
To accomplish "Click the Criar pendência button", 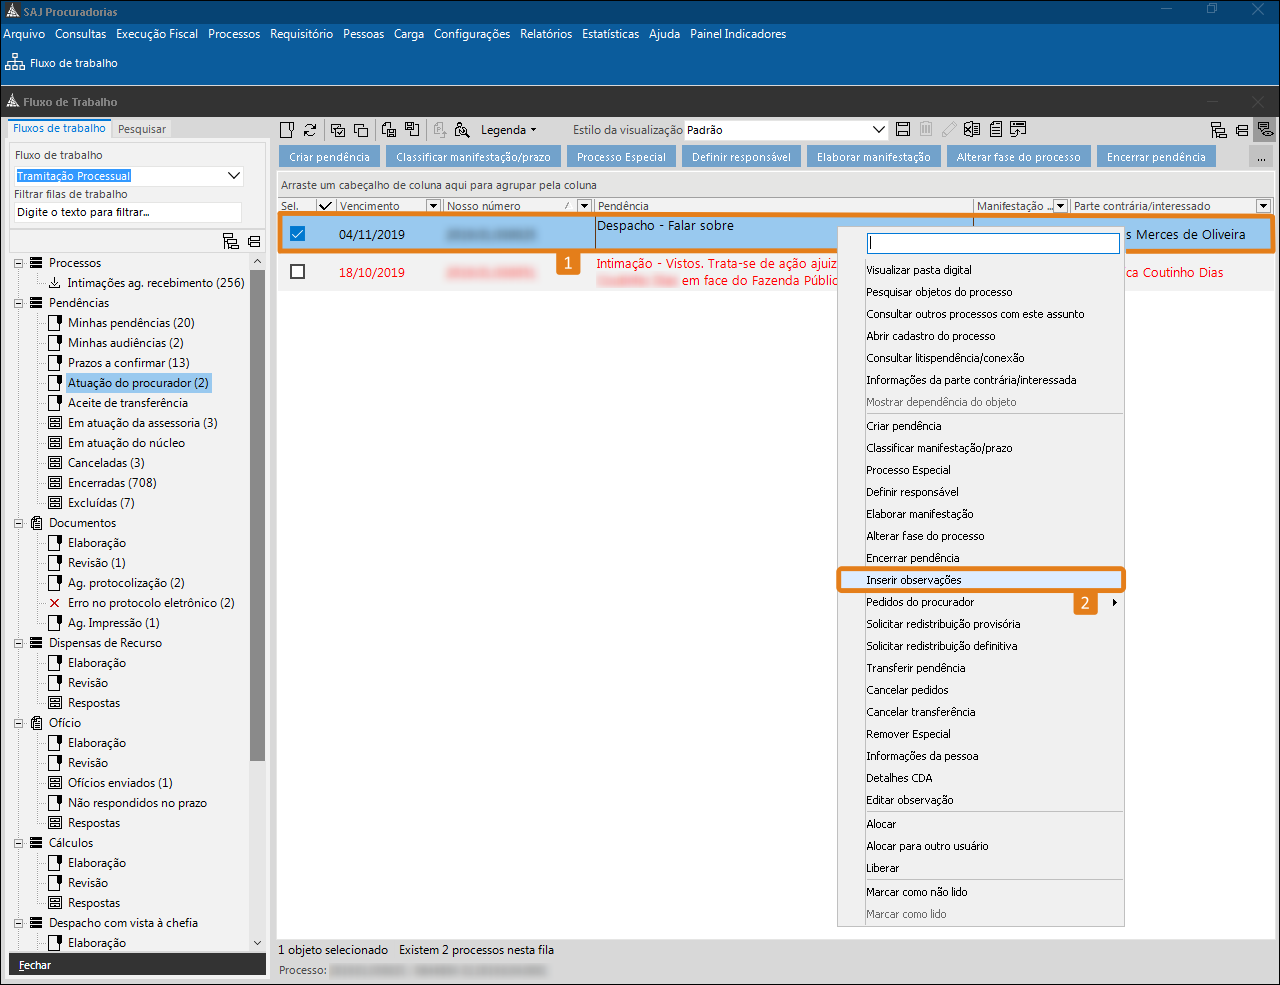I will (329, 157).
